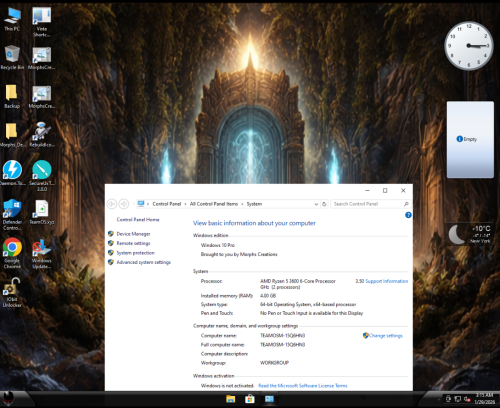This screenshot has height=408, width=500.
Task: Open Remote settings link
Action: [133, 243]
